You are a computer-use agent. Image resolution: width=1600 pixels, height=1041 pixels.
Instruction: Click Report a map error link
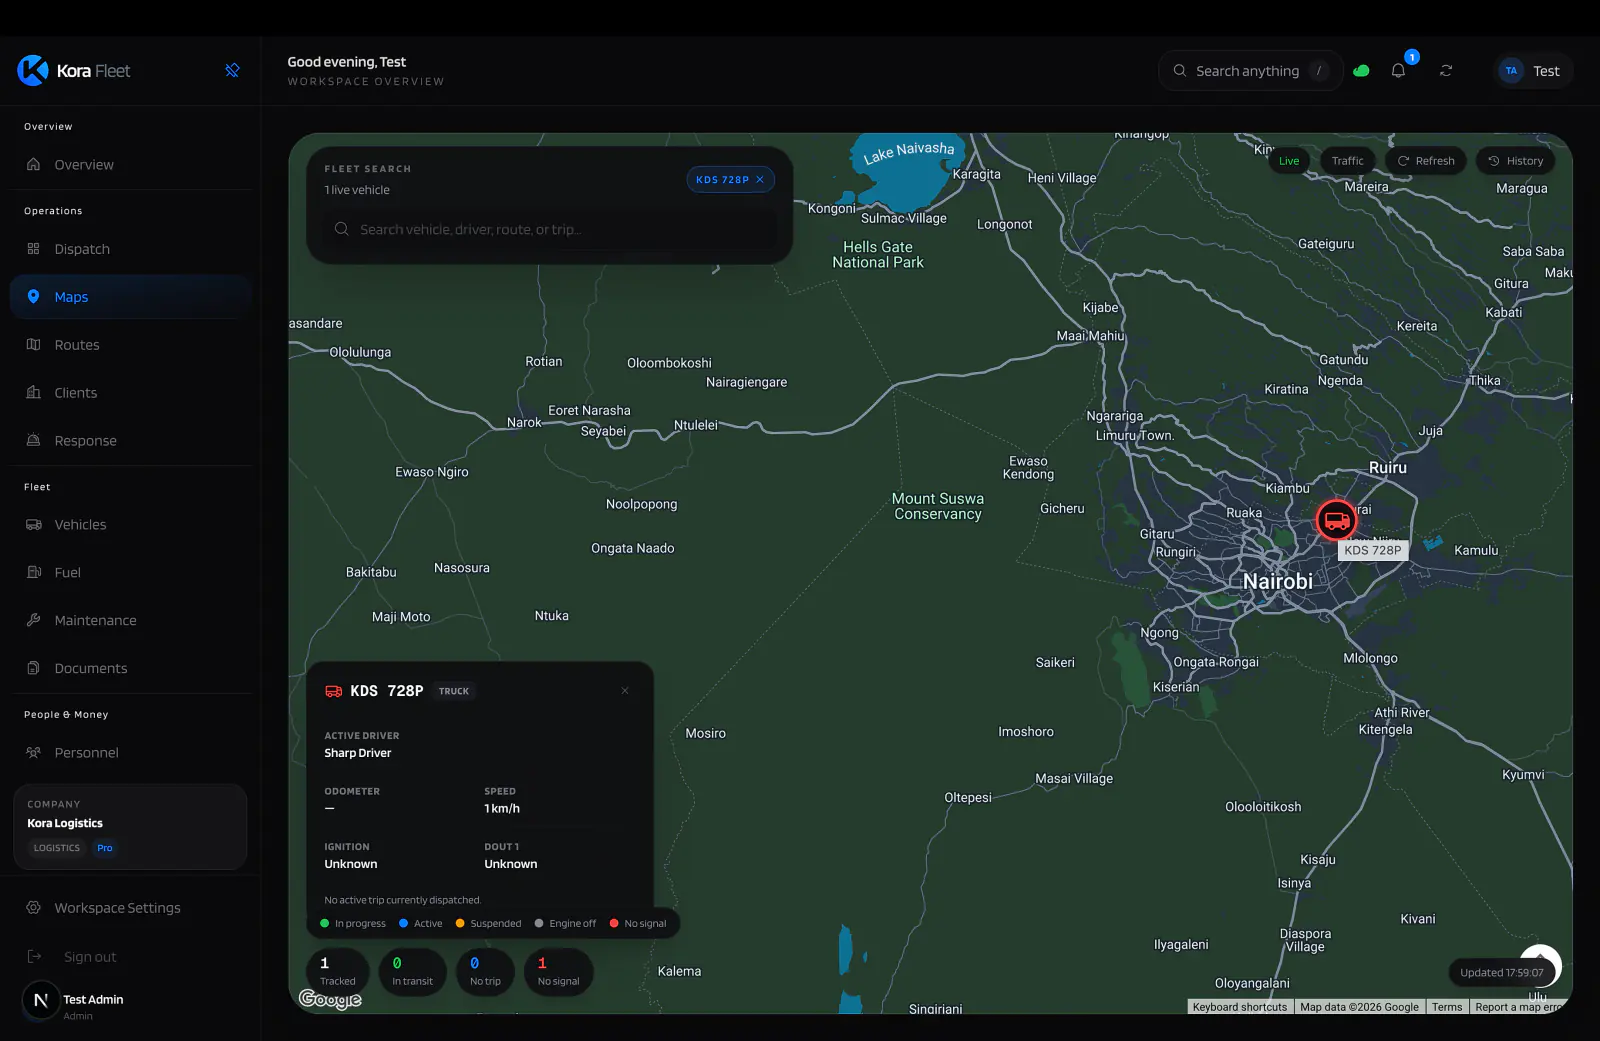coord(1516,1007)
